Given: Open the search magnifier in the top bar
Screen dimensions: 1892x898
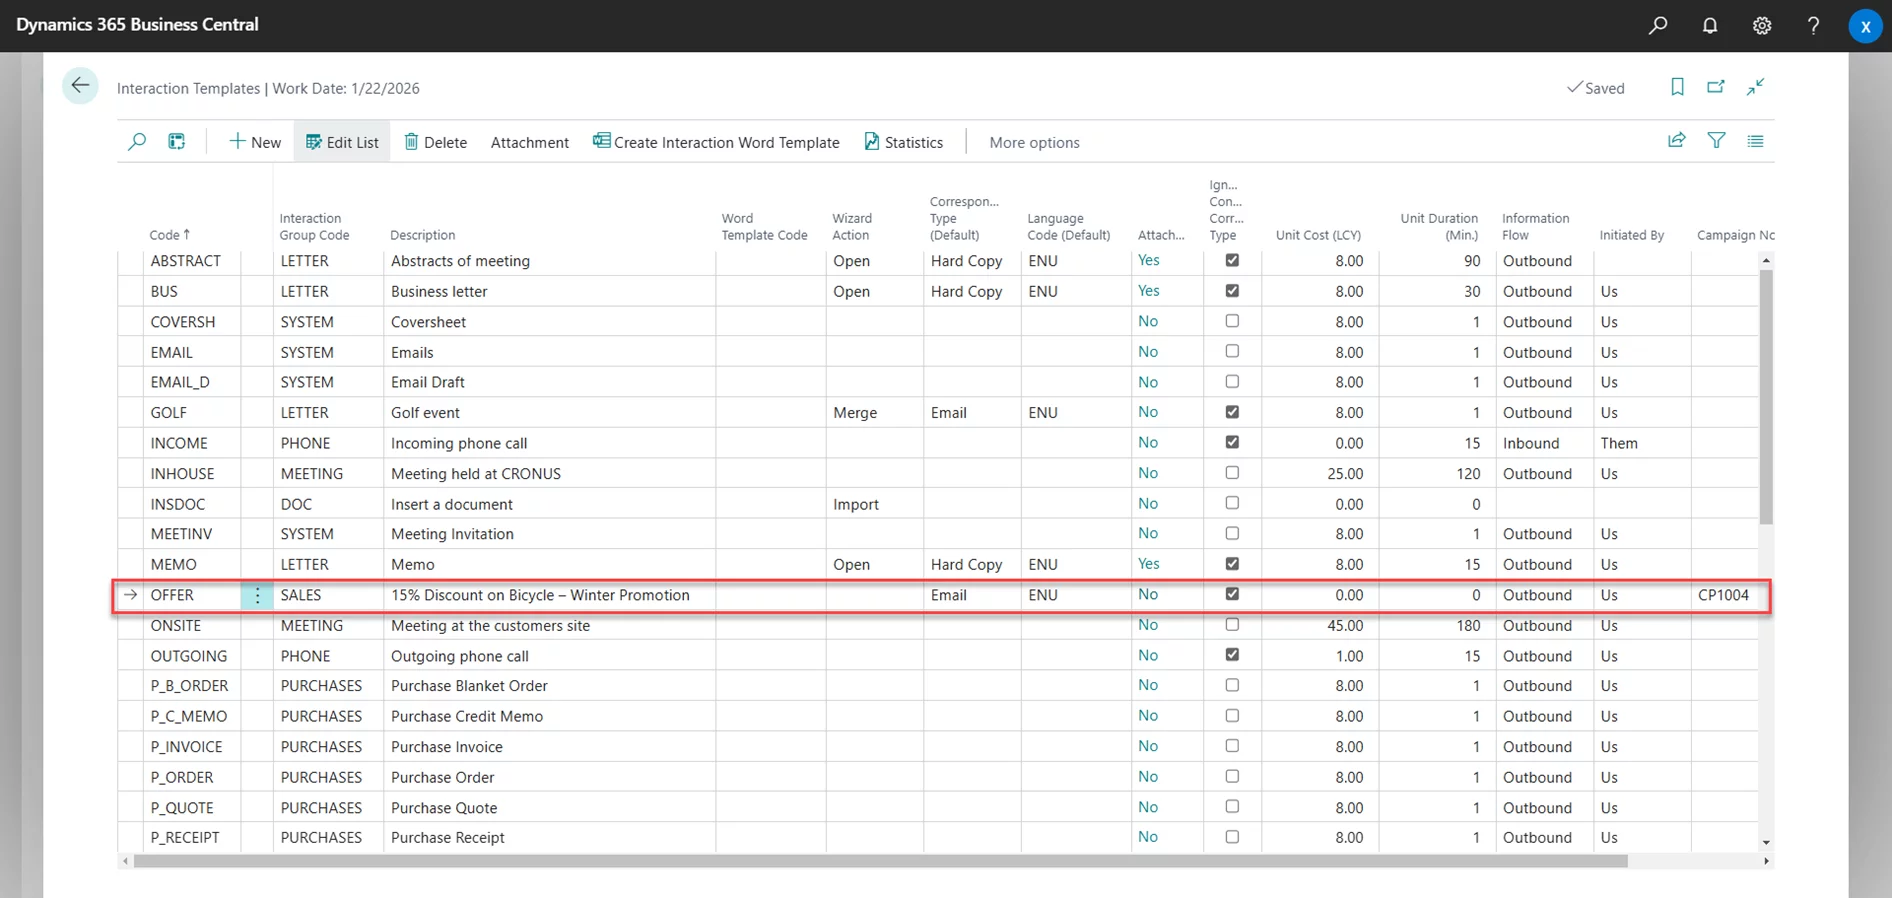Looking at the screenshot, I should coord(1658,26).
